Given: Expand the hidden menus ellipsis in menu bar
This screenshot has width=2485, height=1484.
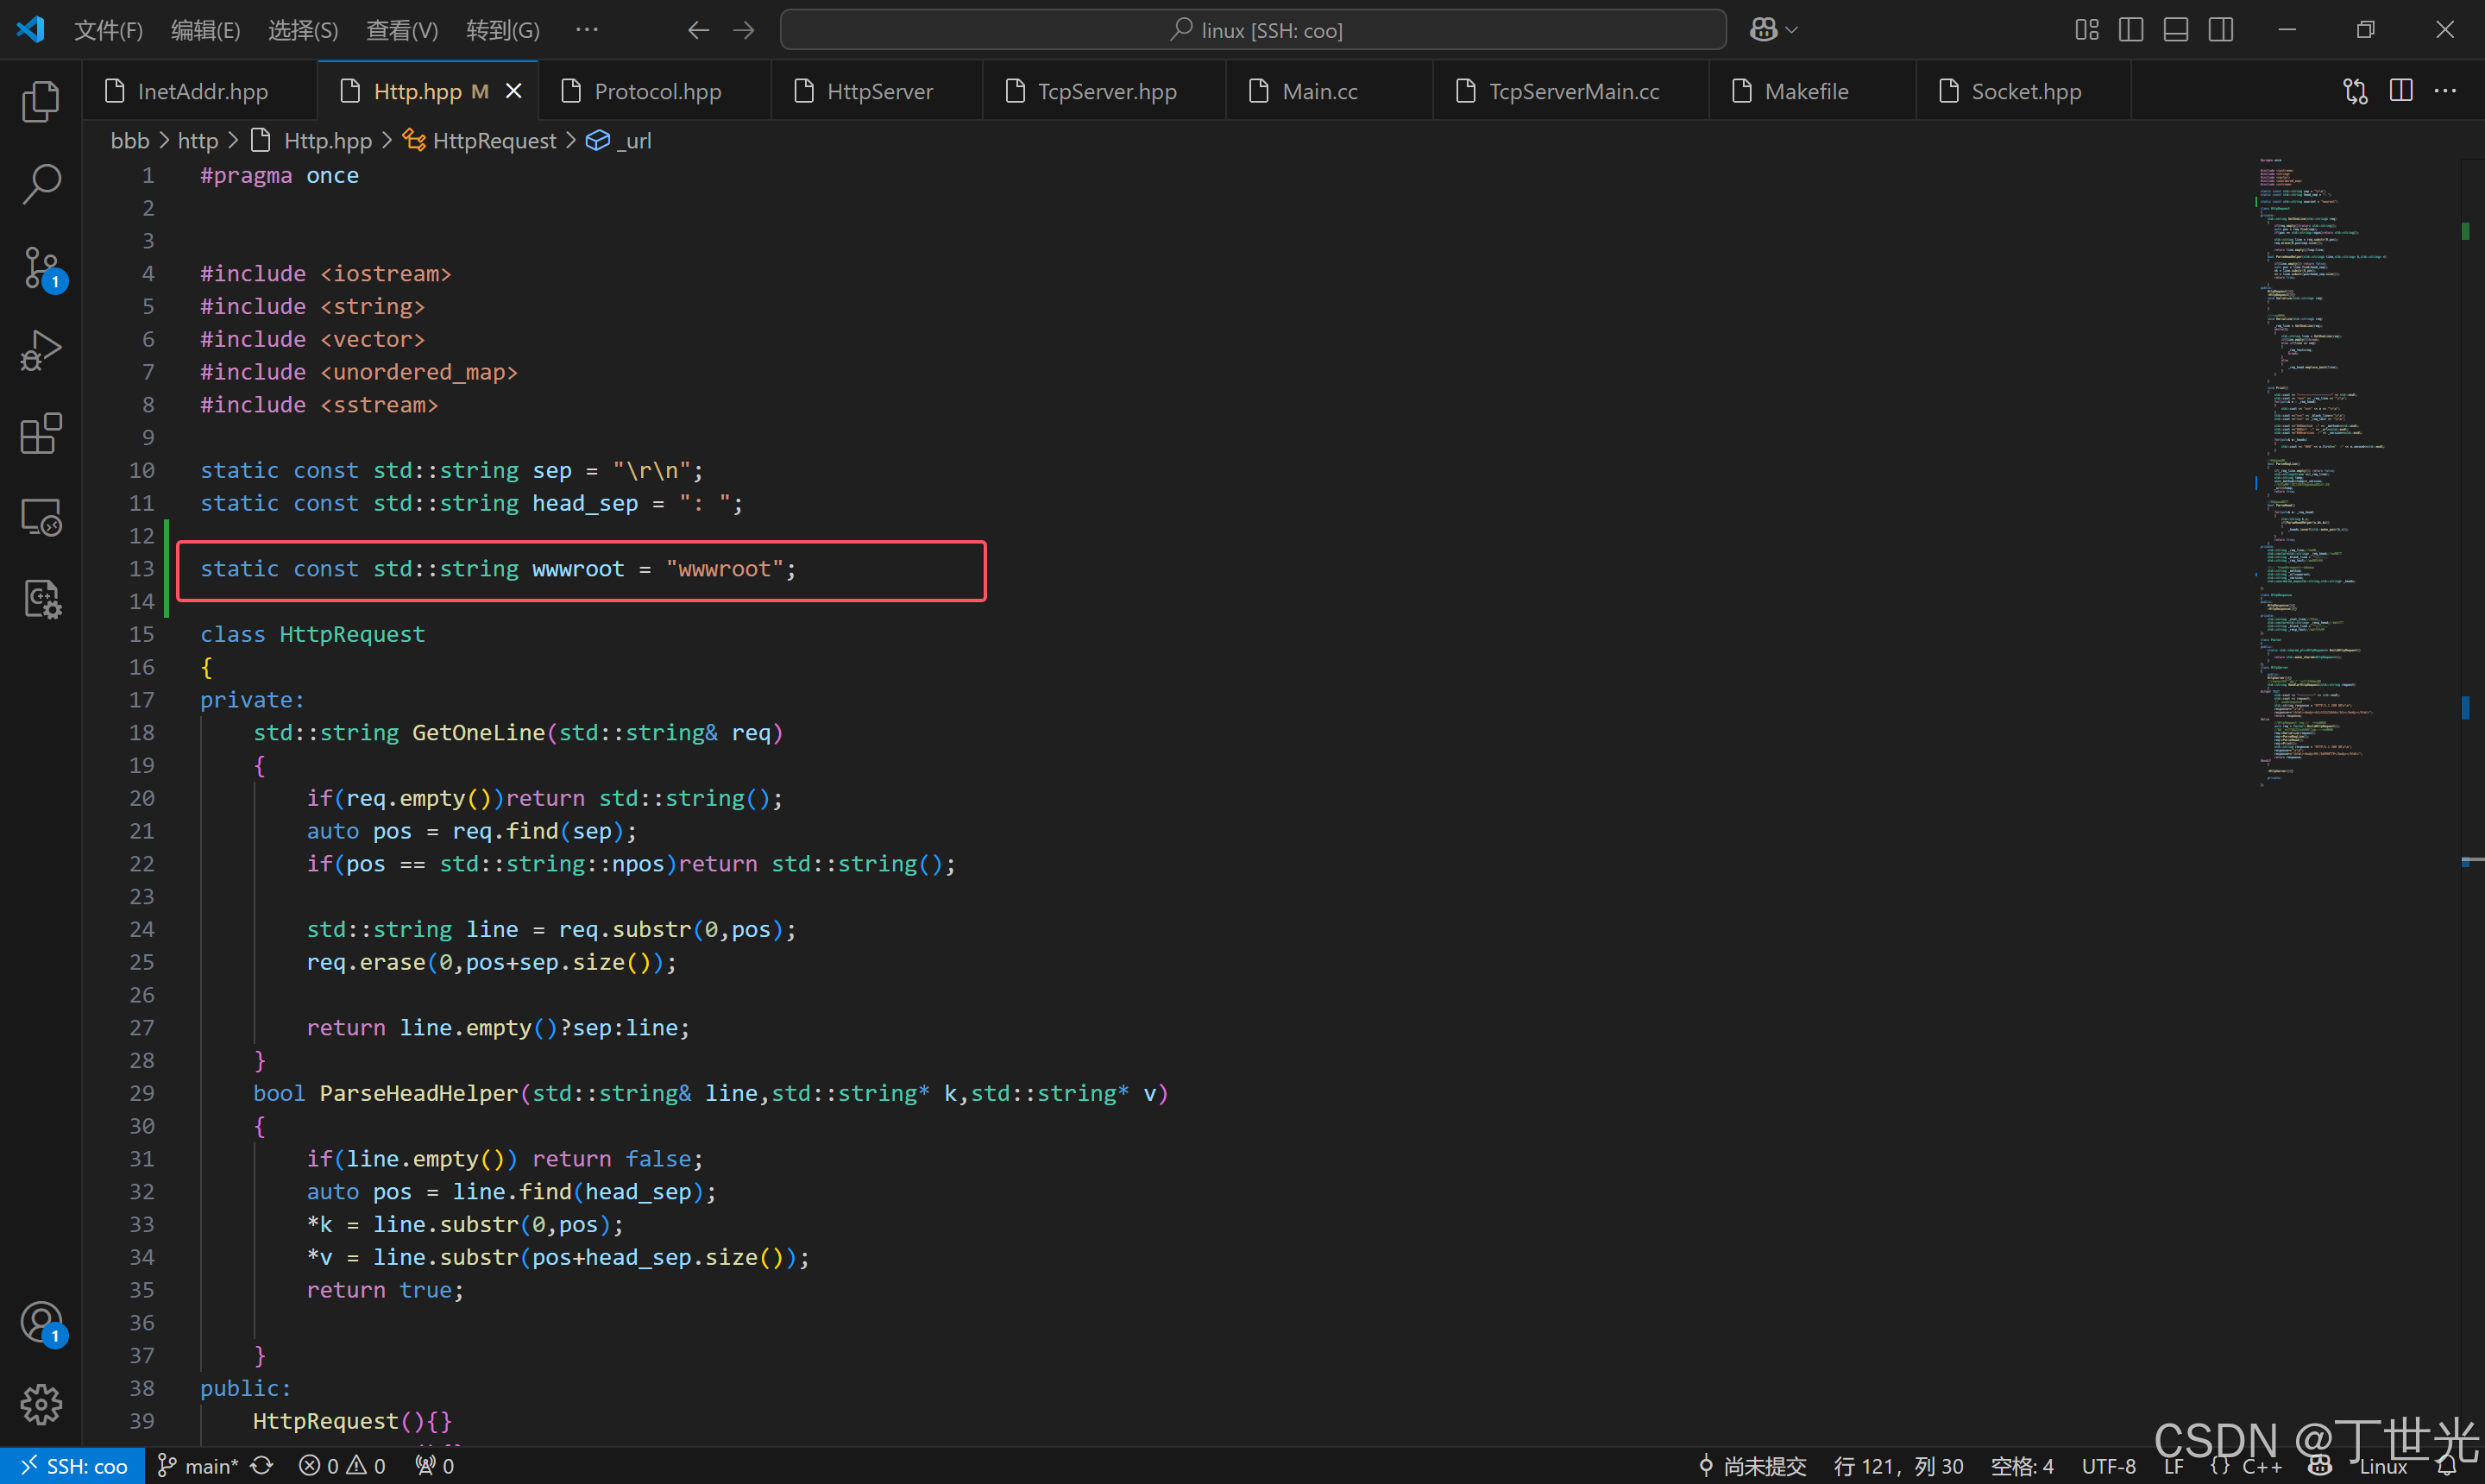Looking at the screenshot, I should 587,30.
